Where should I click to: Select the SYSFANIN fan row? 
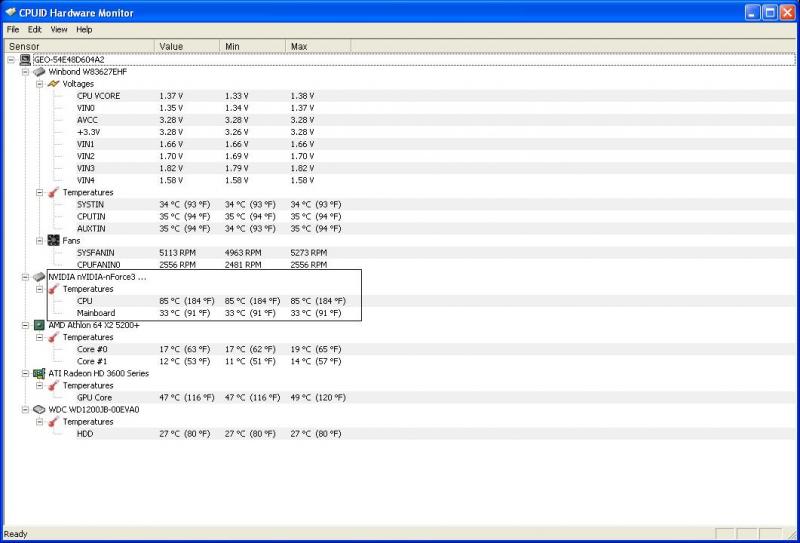click(400, 253)
